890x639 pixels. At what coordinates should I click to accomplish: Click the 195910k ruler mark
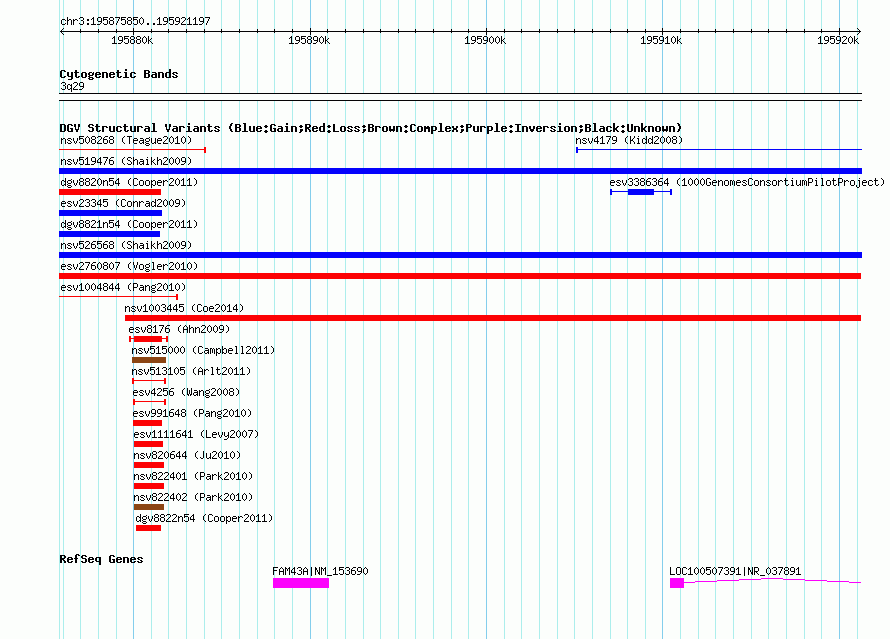661,40
